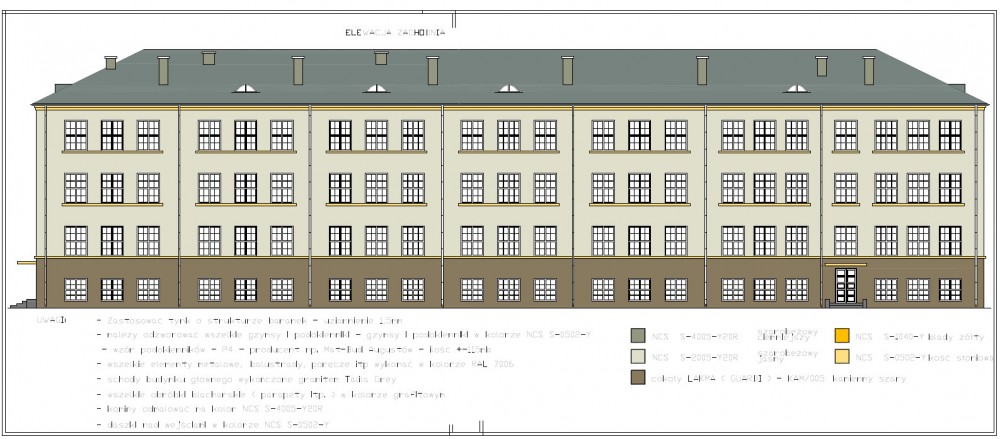The width and height of the screenshot is (1000, 439).
Task: Click the leftmost semicircular dormer window on roof
Action: pyautogui.click(x=244, y=89)
